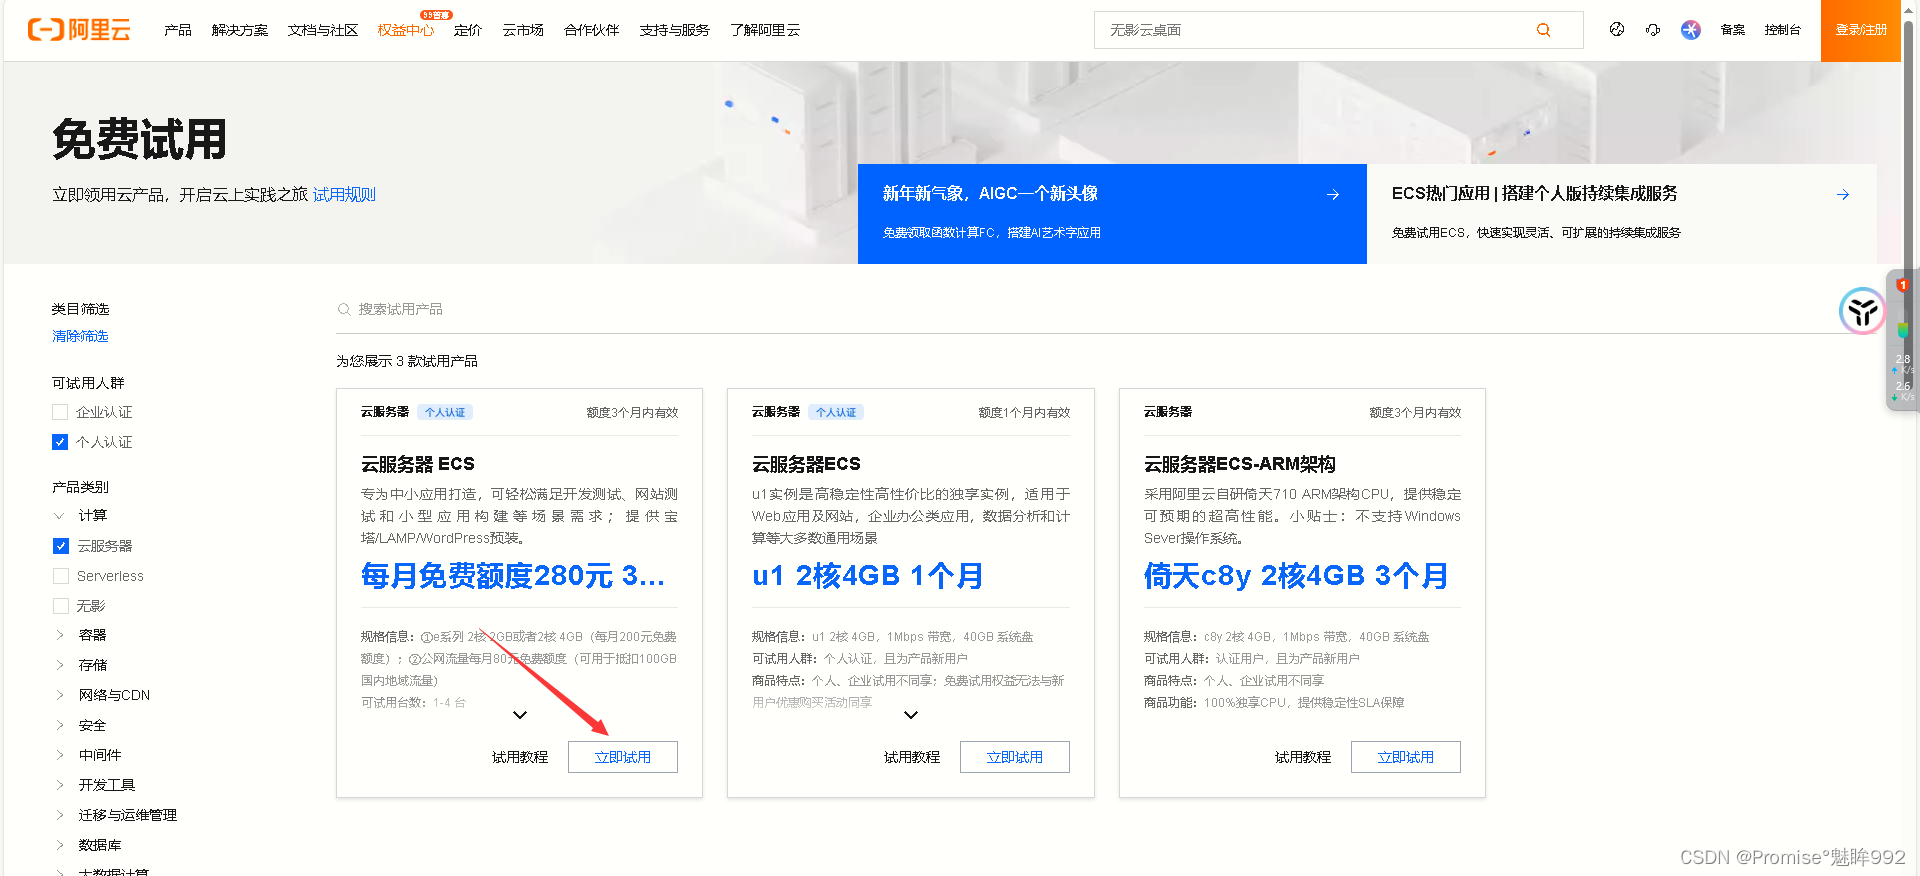The image size is (1920, 876).
Task: Open 试用教程 on 每月免费额度280元 card
Action: [520, 757]
